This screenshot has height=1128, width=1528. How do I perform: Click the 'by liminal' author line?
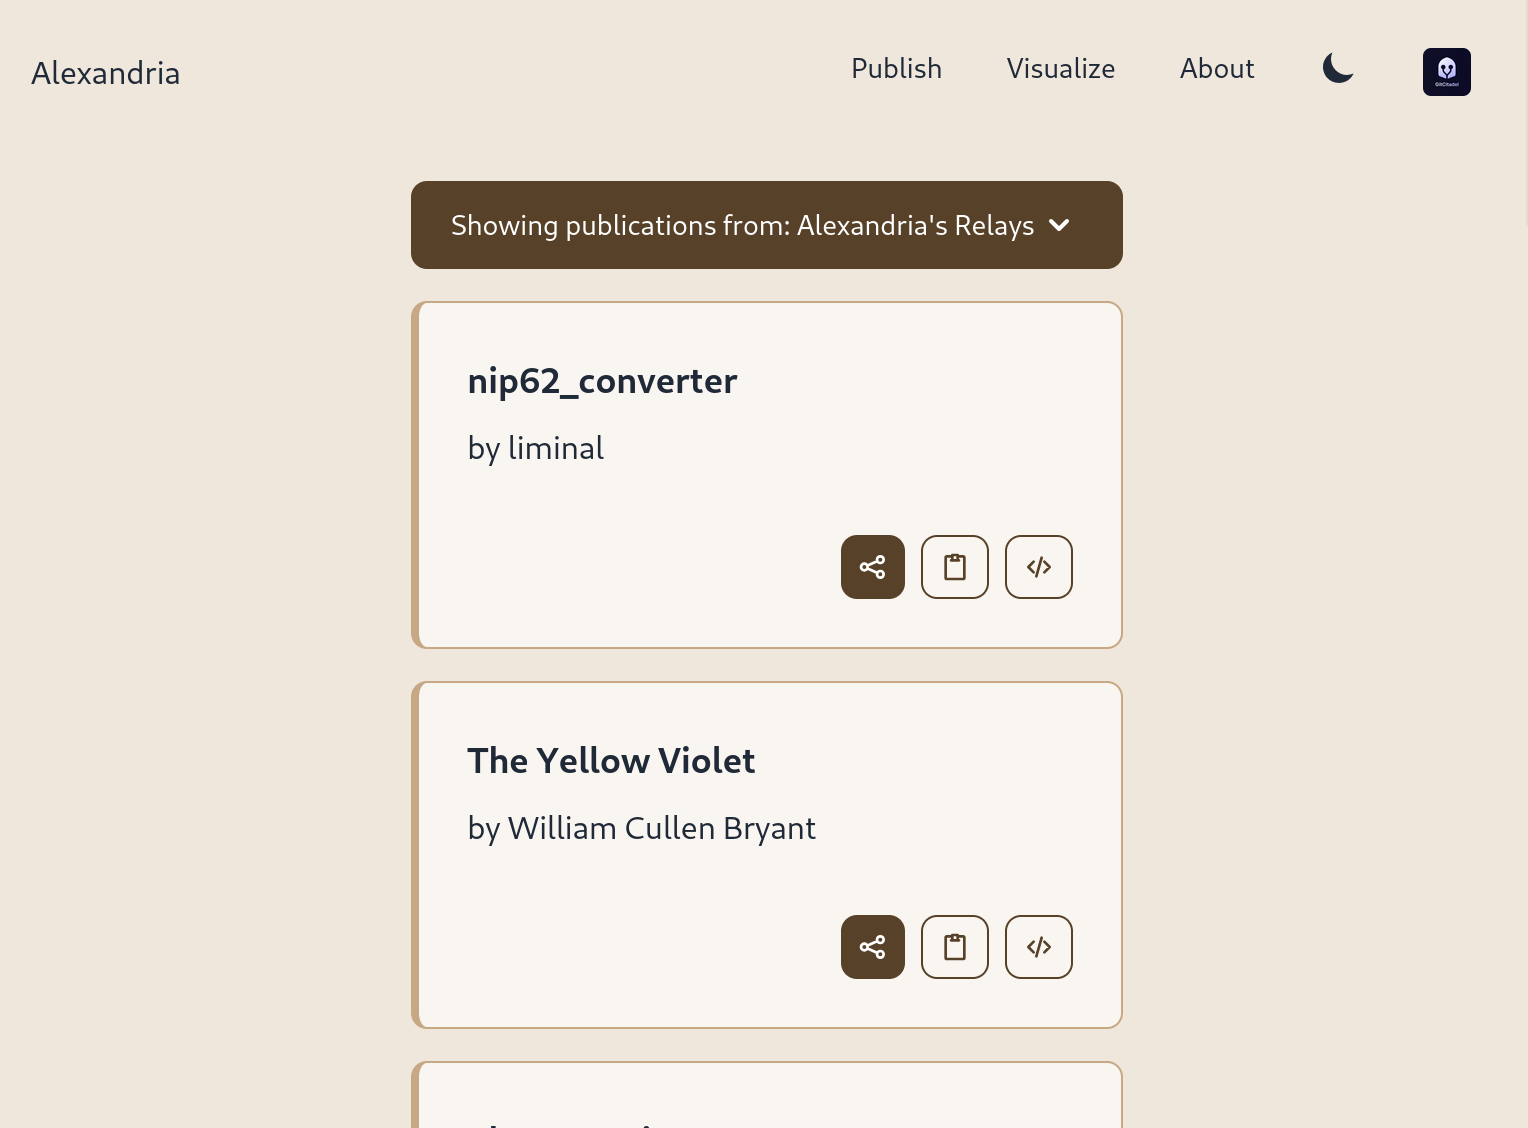tap(536, 448)
